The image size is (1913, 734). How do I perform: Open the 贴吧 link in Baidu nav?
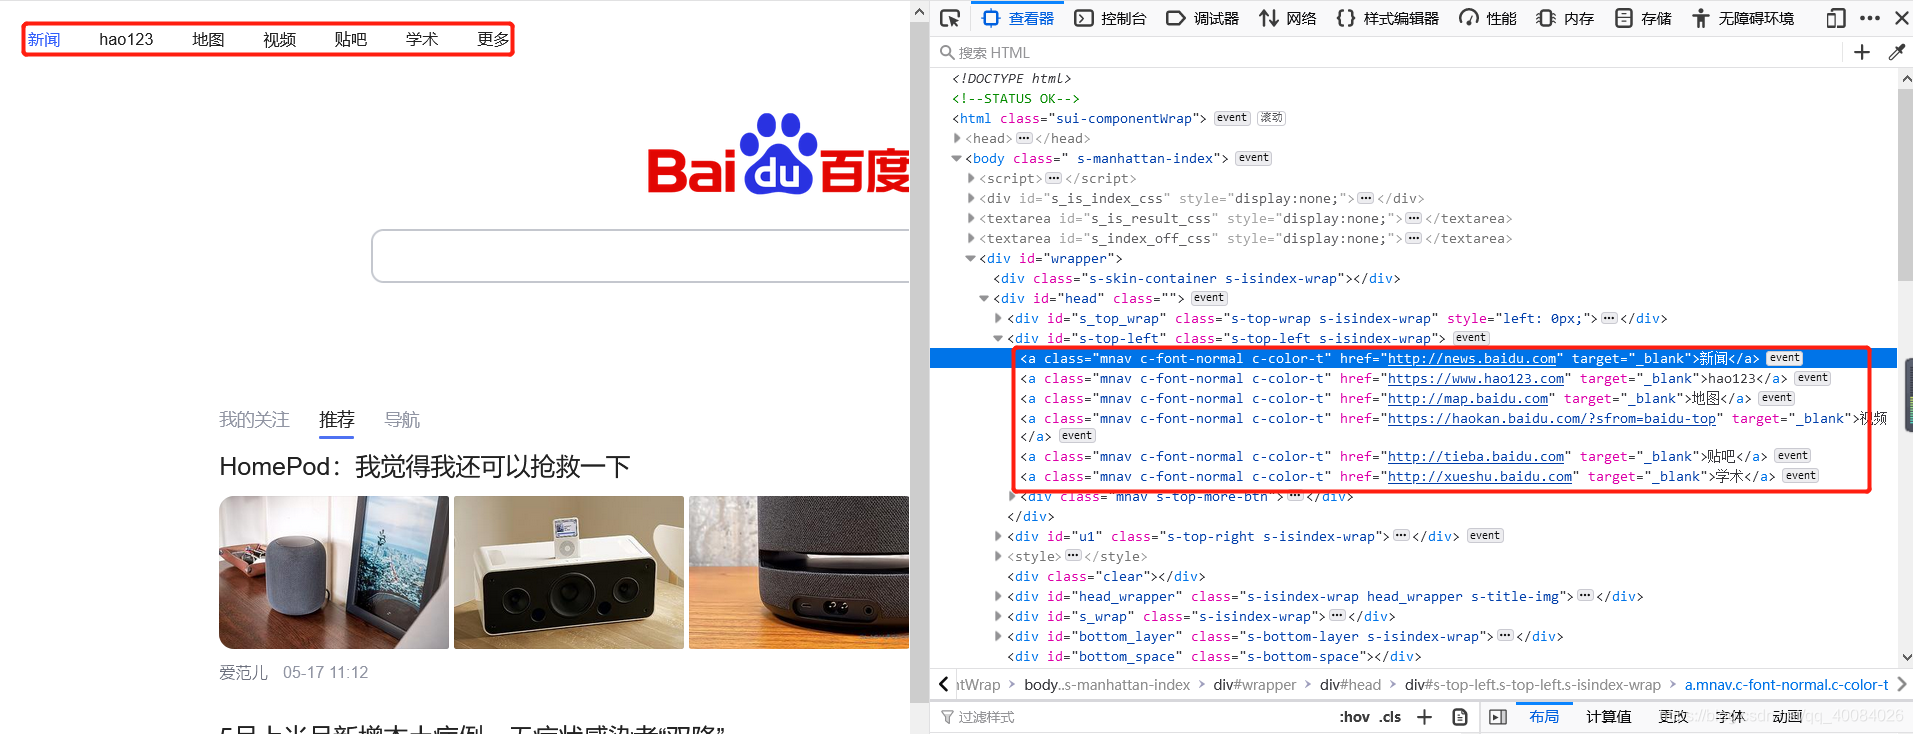(x=350, y=39)
